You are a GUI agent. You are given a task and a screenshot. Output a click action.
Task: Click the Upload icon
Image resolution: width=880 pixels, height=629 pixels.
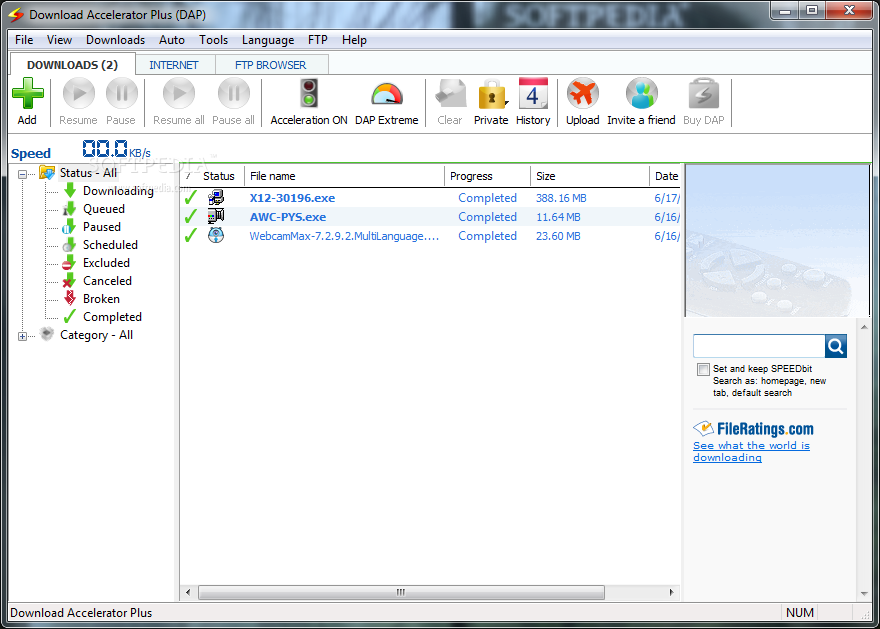582,97
